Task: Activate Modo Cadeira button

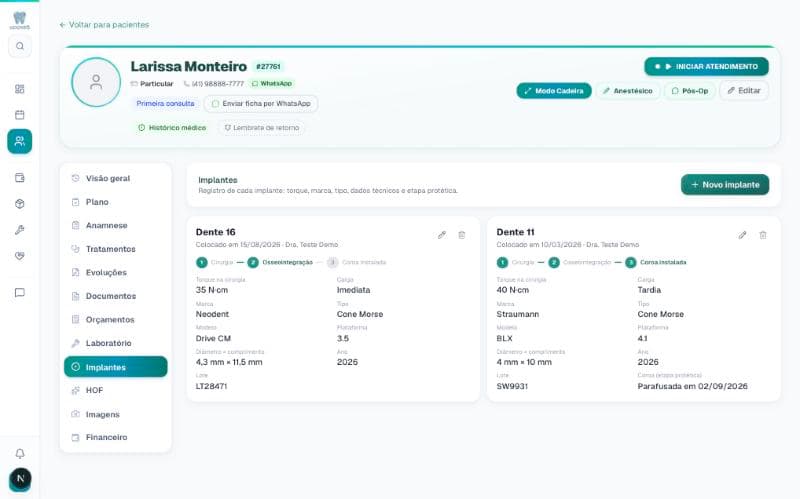Action: coord(554,91)
